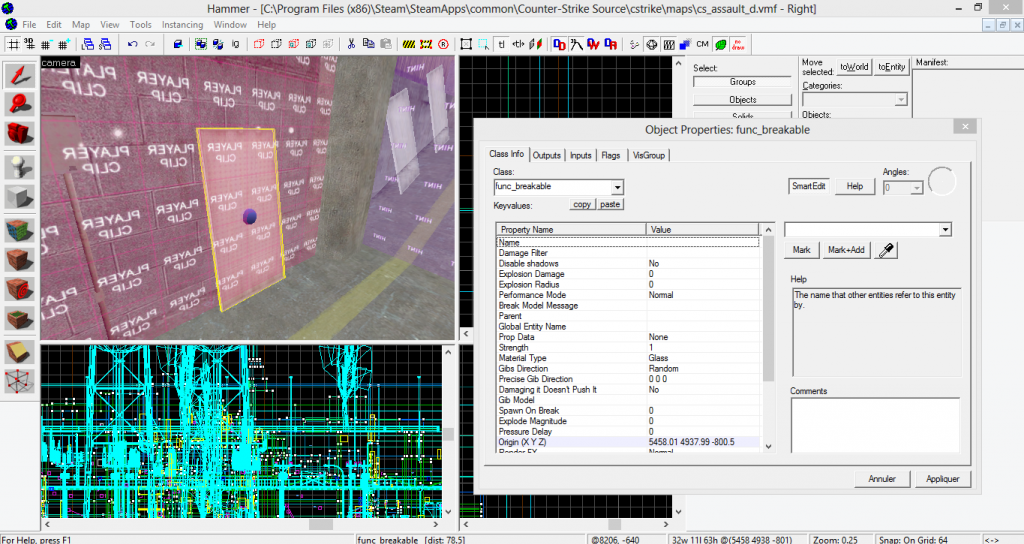
Task: Click the larger grid icon
Action: click(x=63, y=44)
